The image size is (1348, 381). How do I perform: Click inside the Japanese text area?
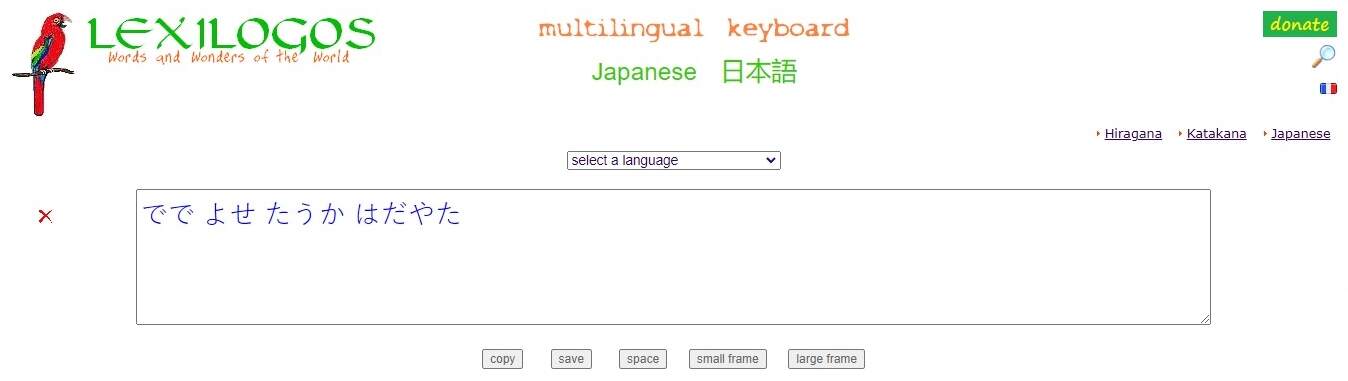pos(673,257)
